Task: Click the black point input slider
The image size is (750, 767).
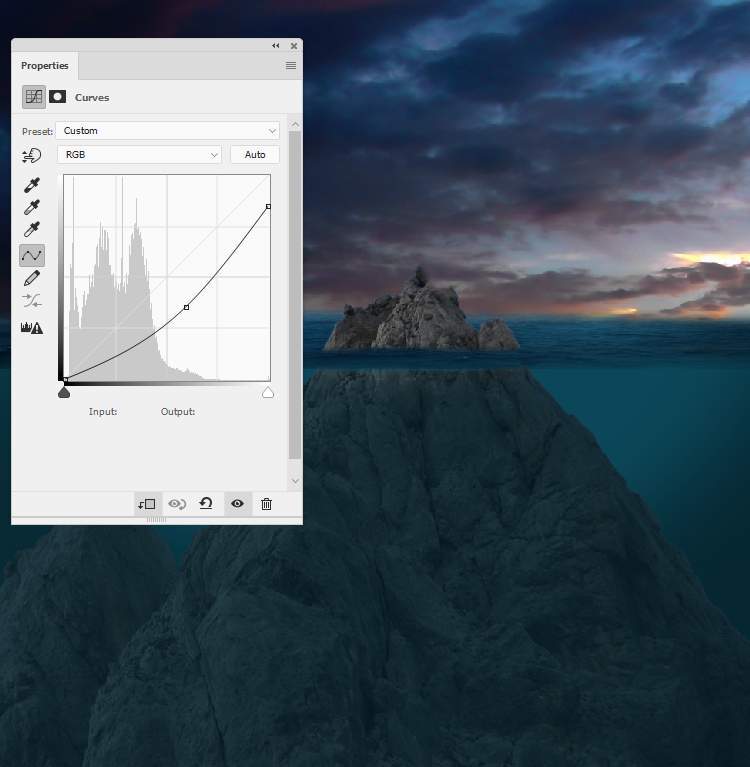Action: tap(64, 392)
